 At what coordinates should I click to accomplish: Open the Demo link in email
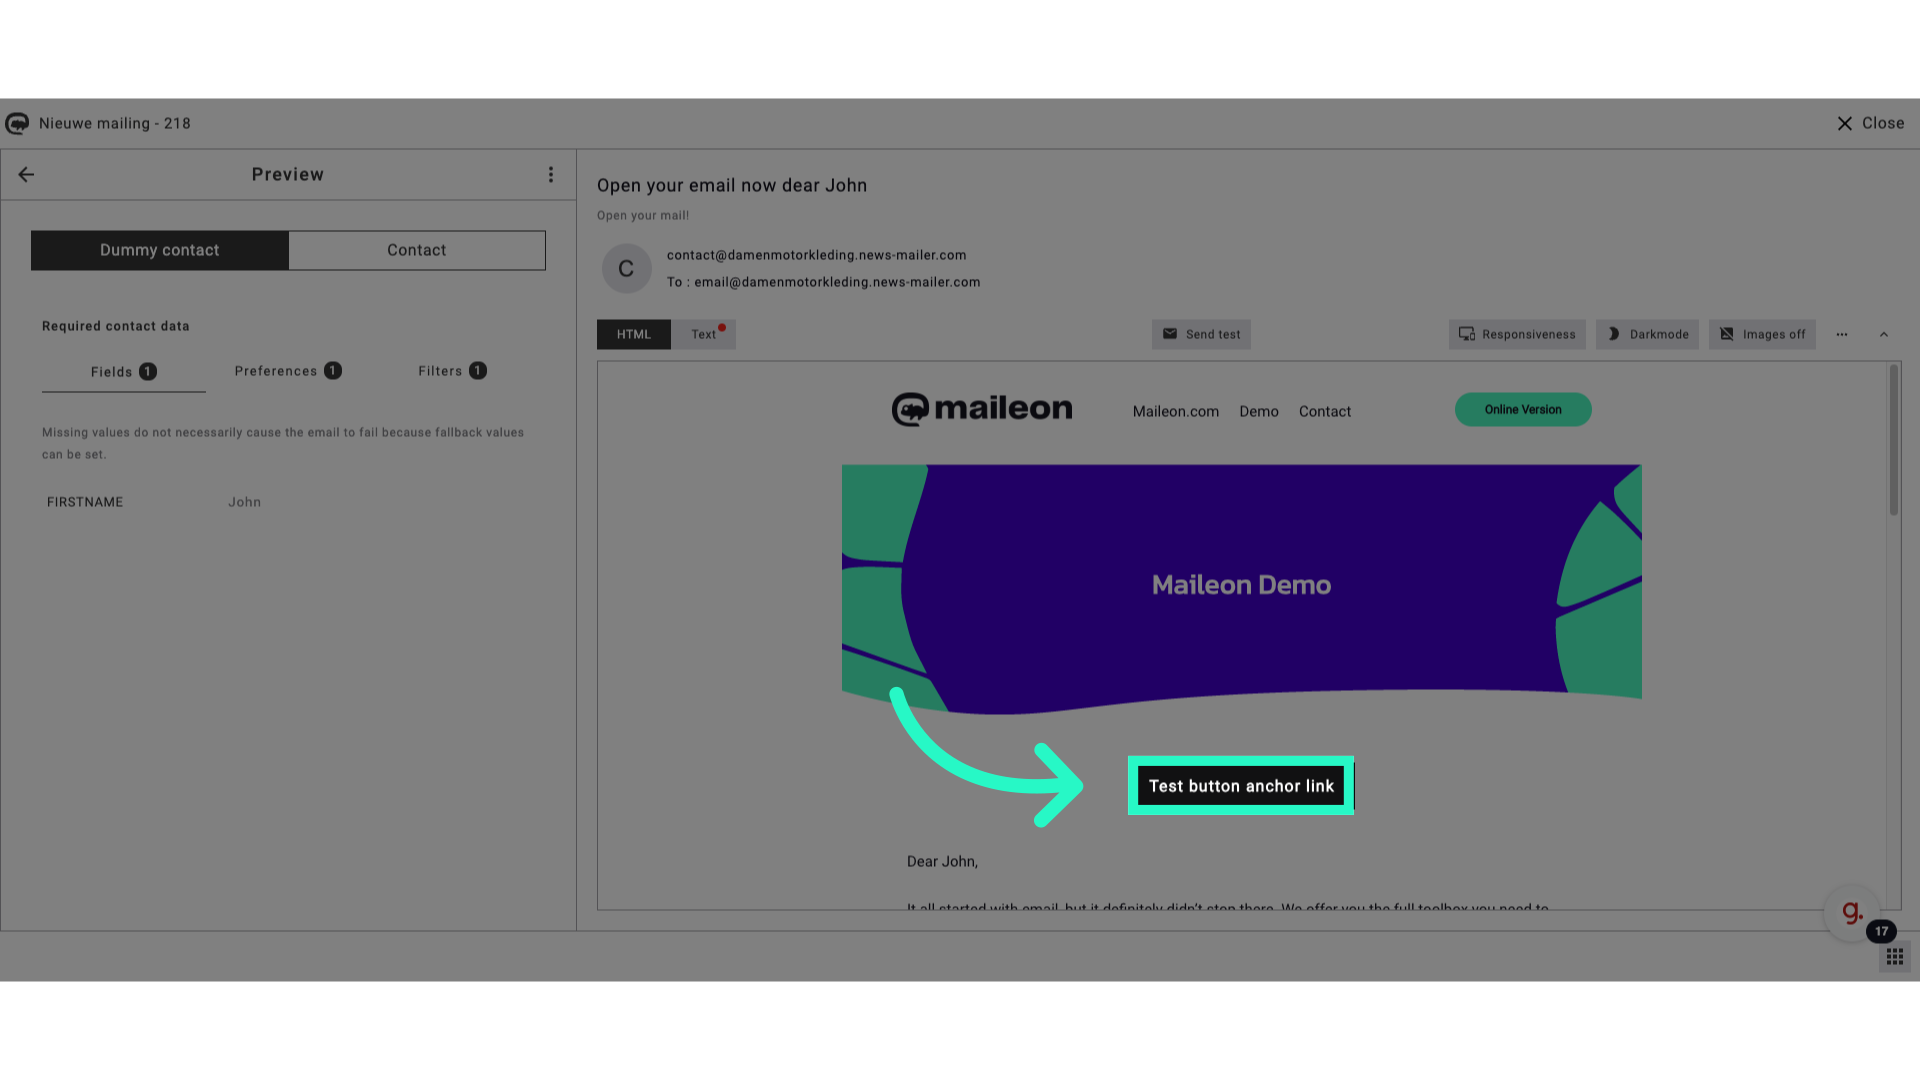pyautogui.click(x=1259, y=411)
